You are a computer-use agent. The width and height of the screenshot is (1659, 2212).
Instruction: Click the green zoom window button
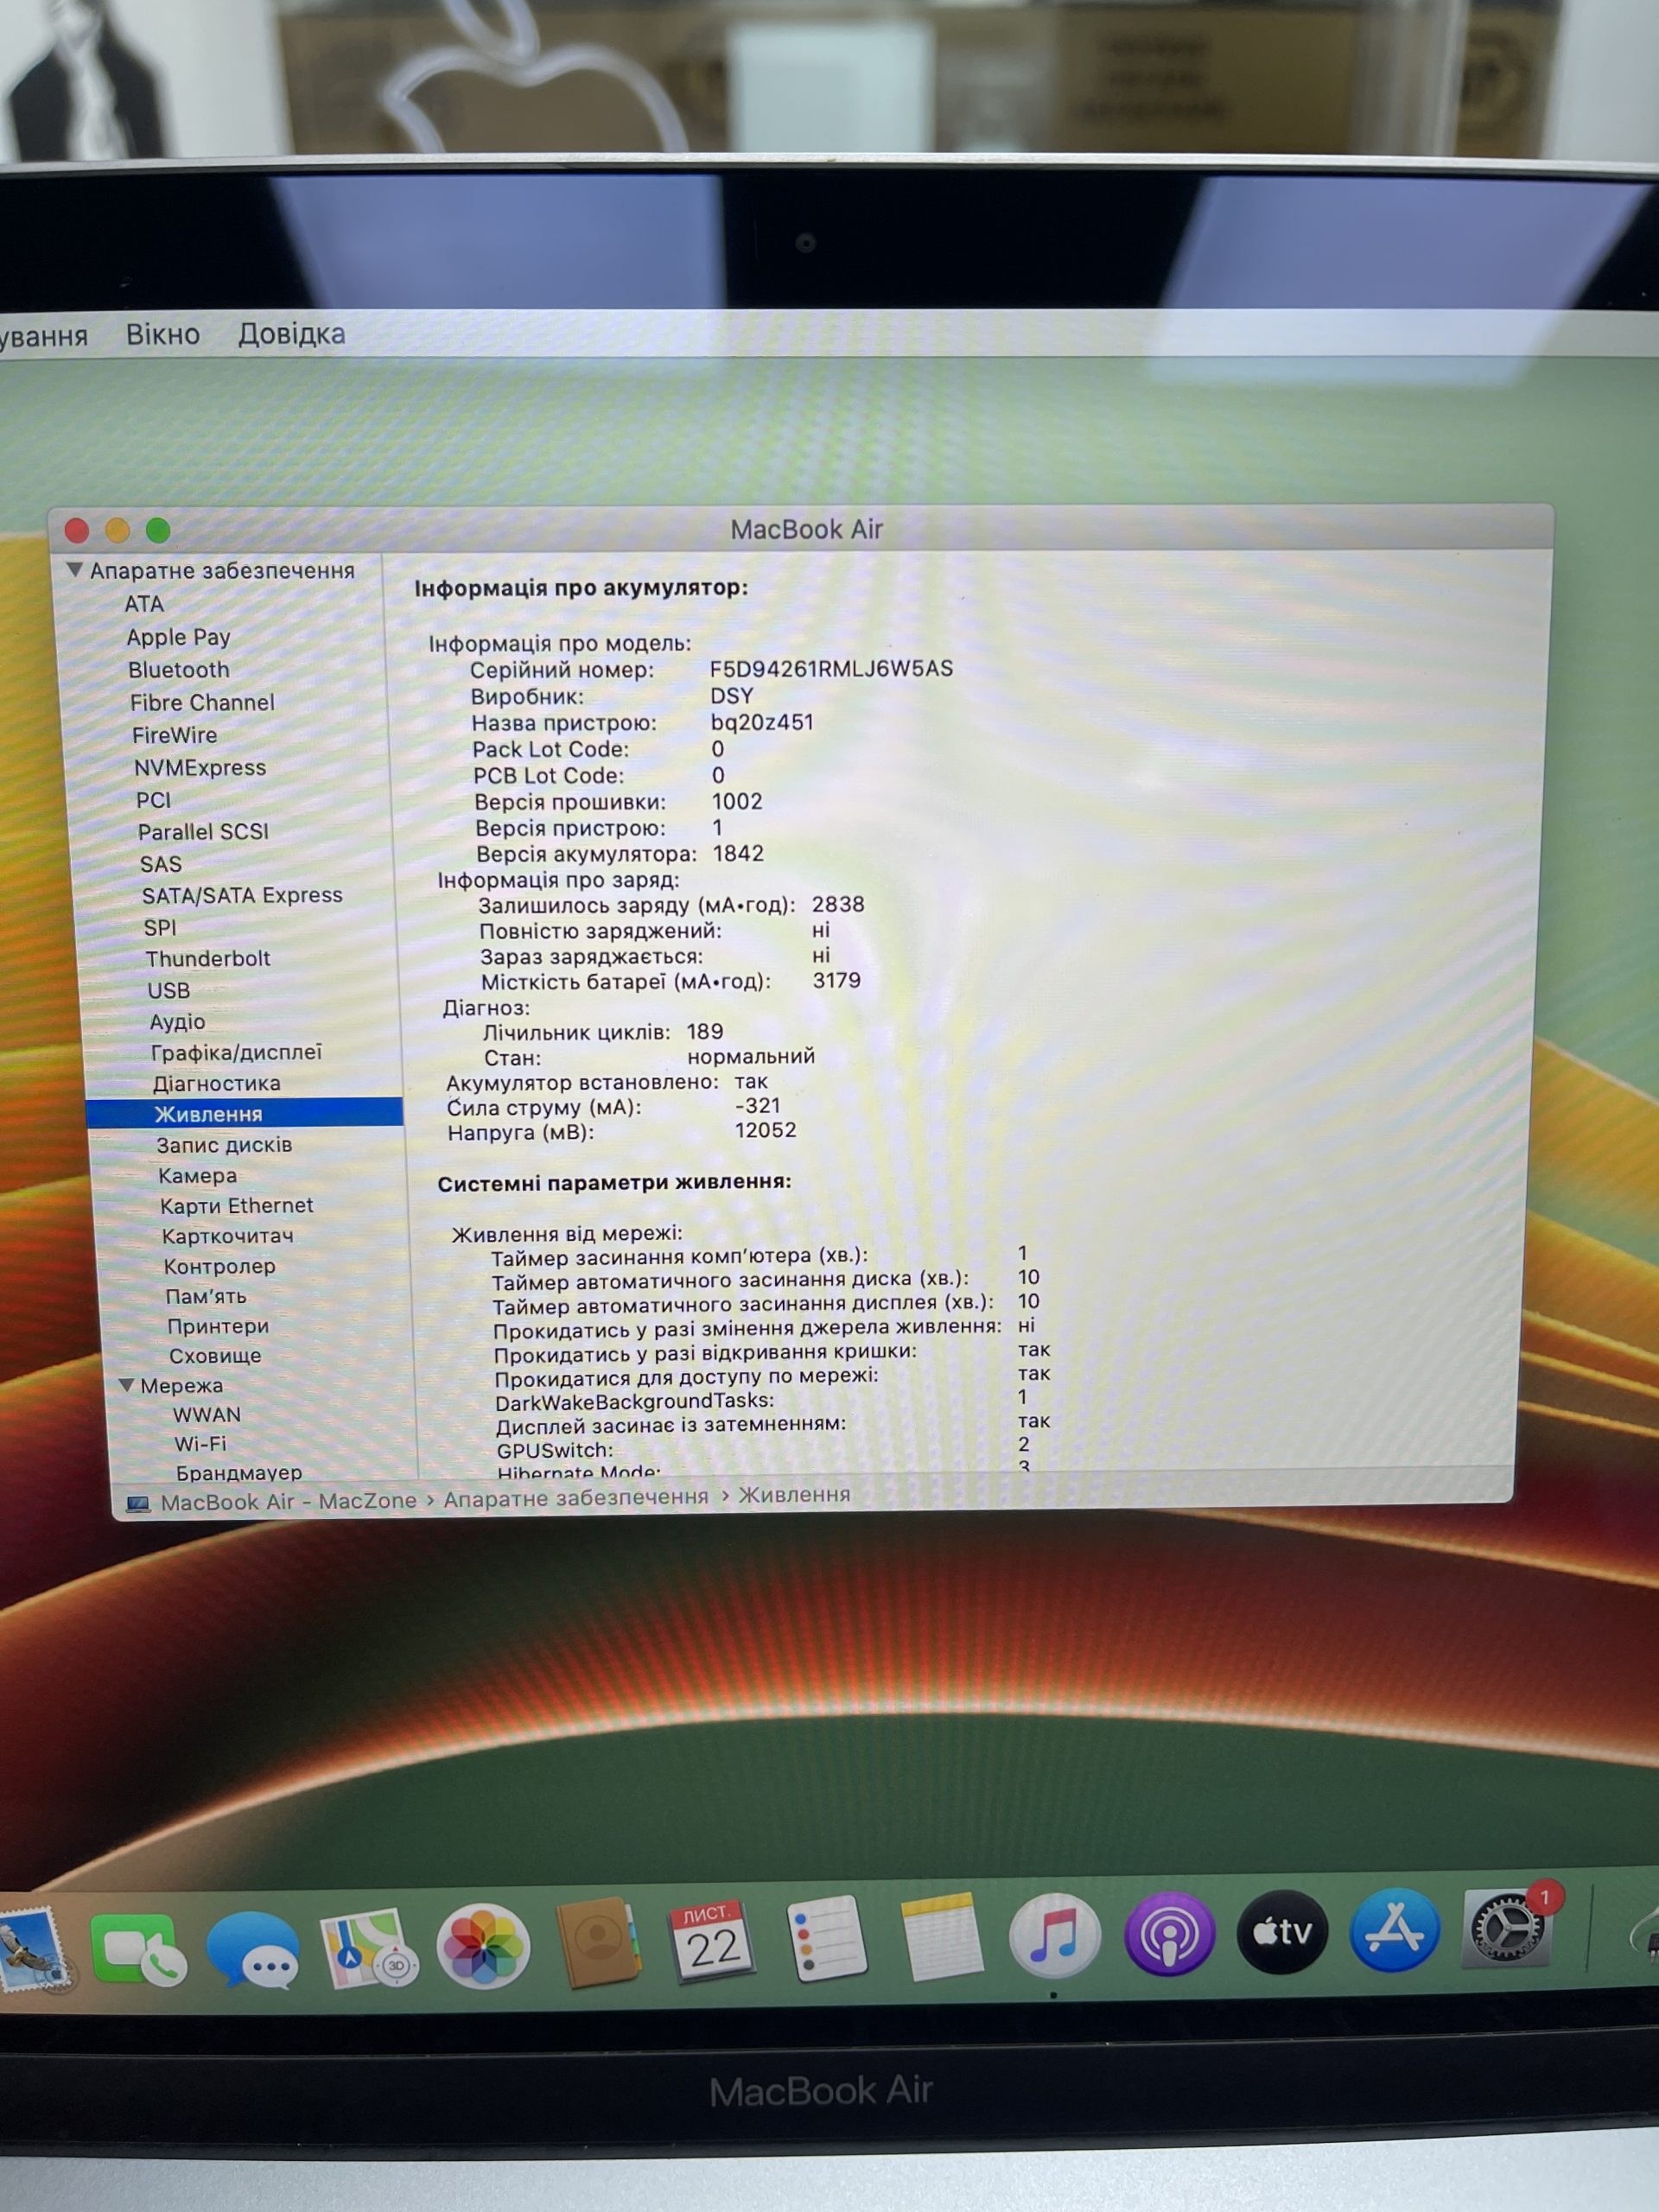(x=158, y=530)
